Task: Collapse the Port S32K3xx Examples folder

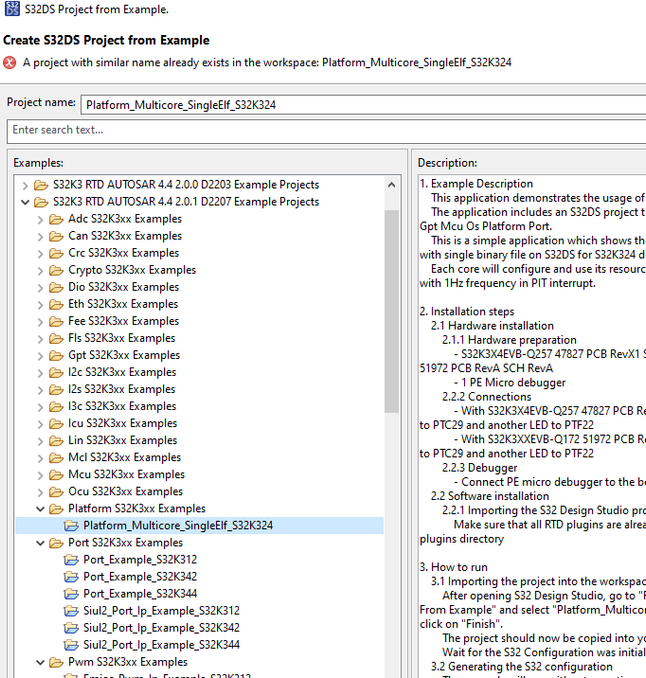Action: coord(40,543)
